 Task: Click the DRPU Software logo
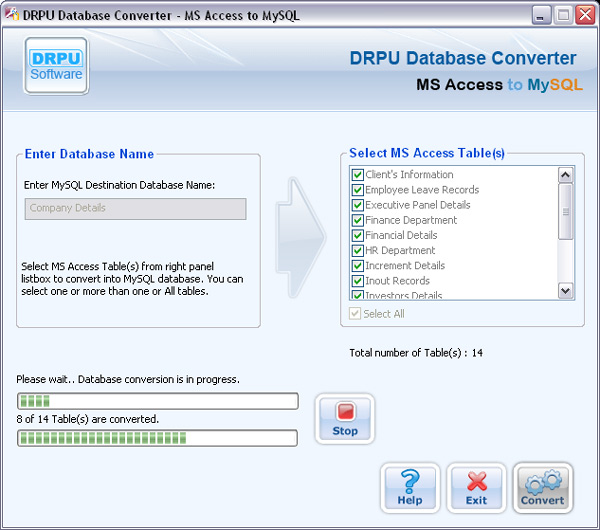(x=56, y=65)
